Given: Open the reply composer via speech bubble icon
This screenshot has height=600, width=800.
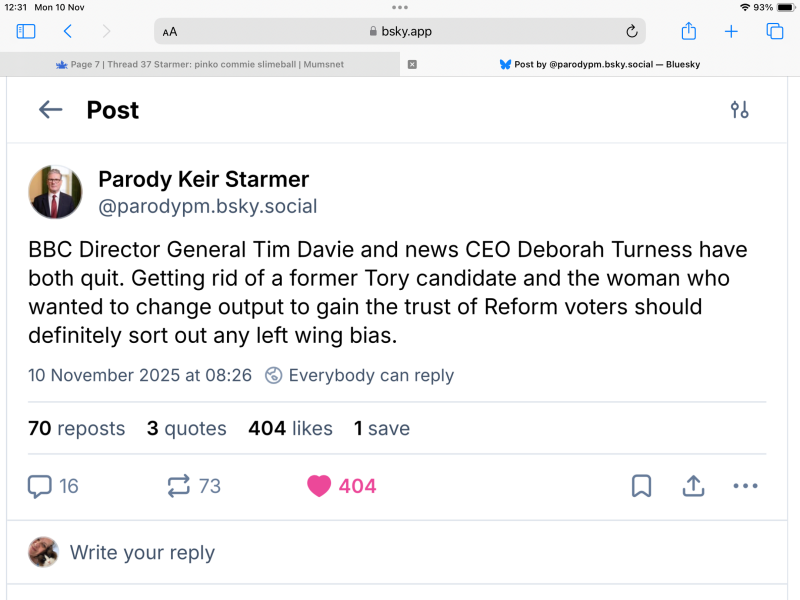Looking at the screenshot, I should coord(41,486).
